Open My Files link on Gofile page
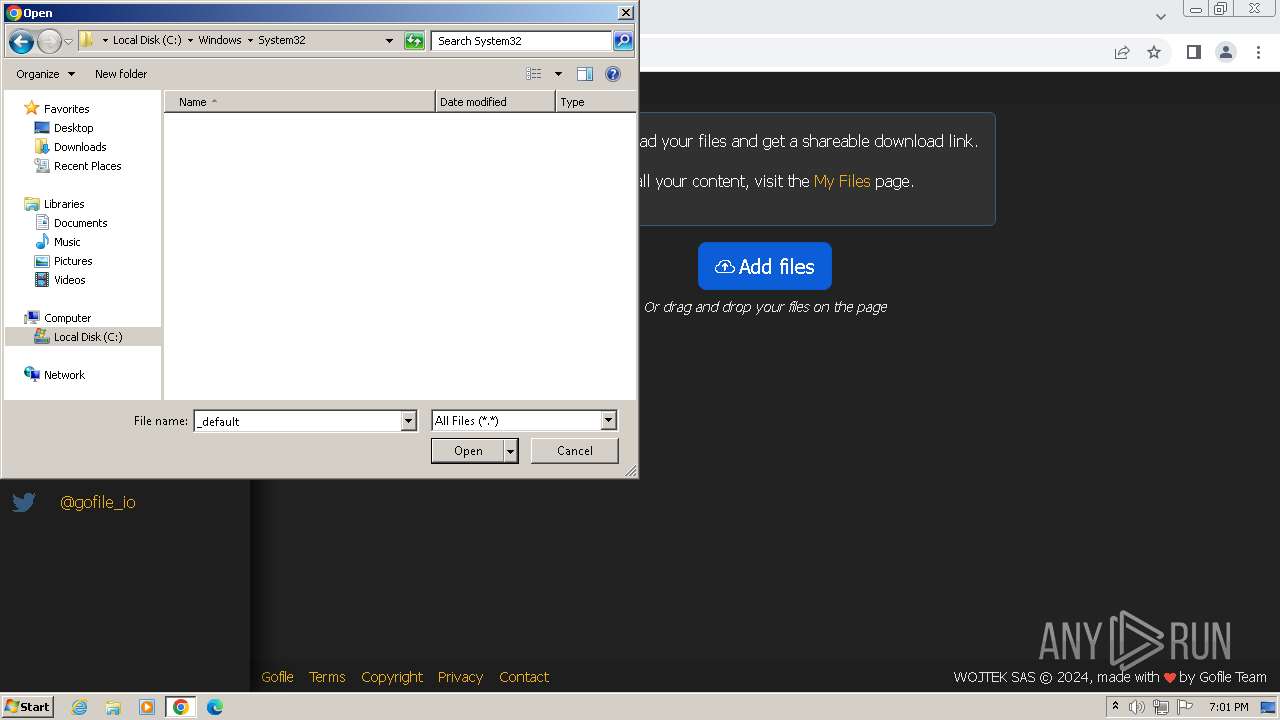The height and width of the screenshot is (720, 1280). 842,181
